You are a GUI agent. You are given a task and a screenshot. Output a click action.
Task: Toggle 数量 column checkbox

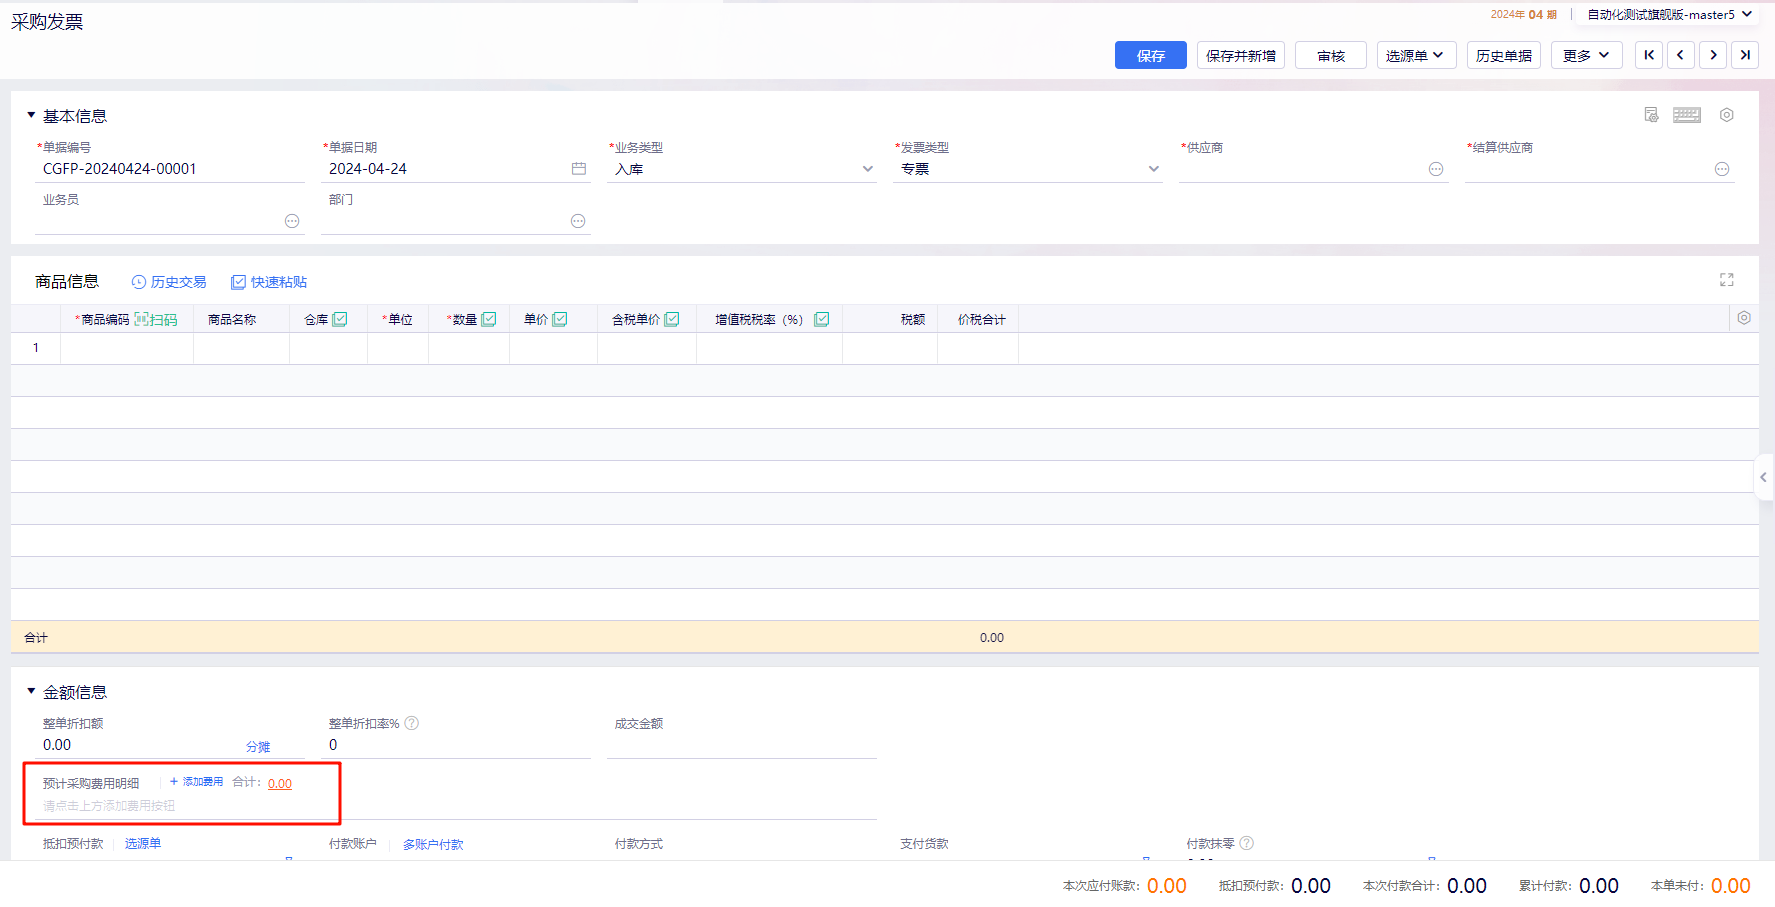pyautogui.click(x=489, y=319)
